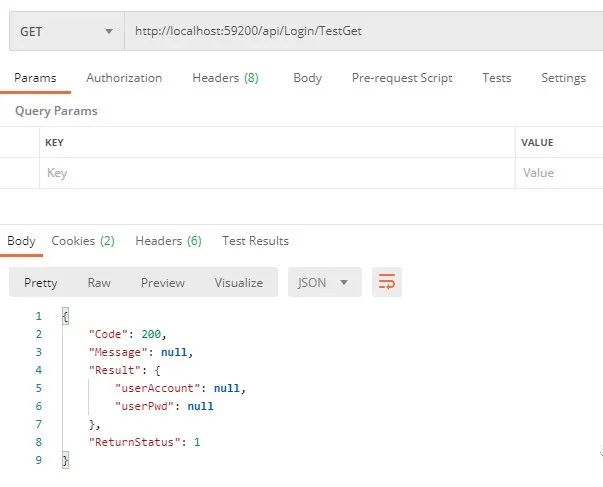603x487 pixels.
Task: Open the GET method dropdown
Action: [67, 31]
